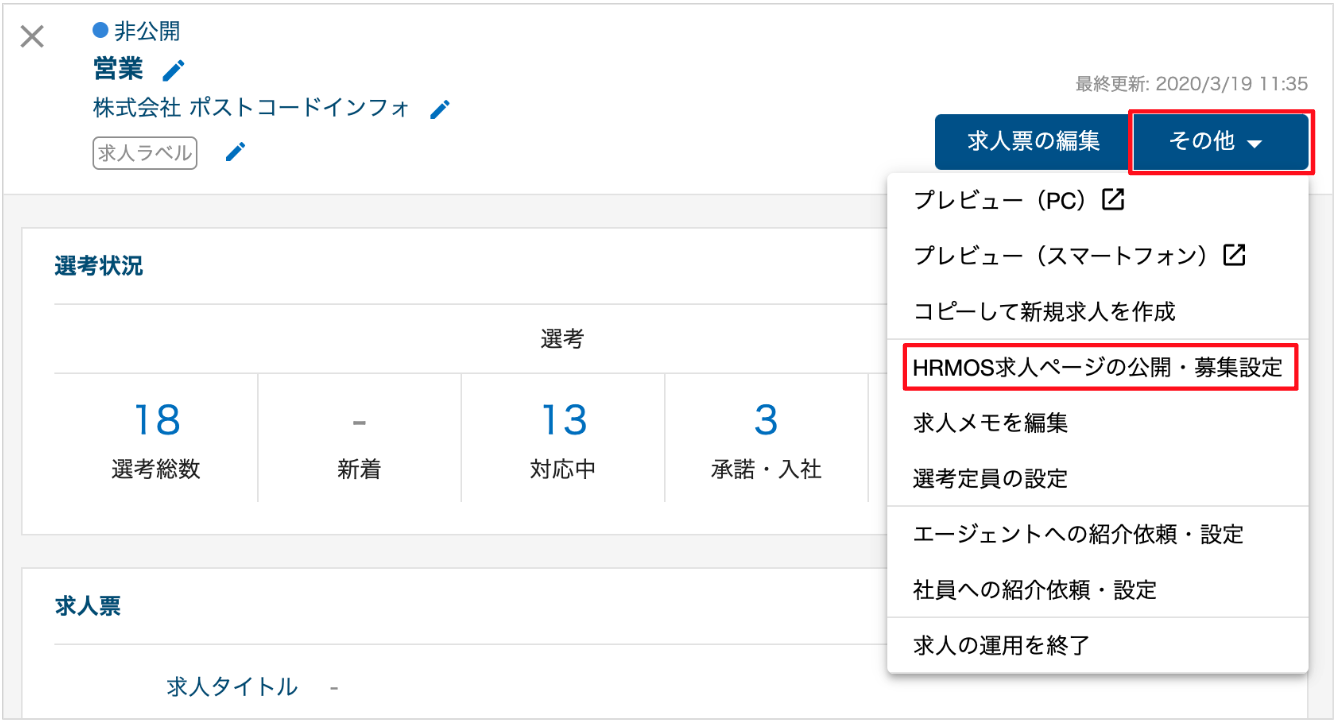Viewport: 1337px width, 724px height.
Task: Click the 求人ラベル tag
Action: point(145,153)
